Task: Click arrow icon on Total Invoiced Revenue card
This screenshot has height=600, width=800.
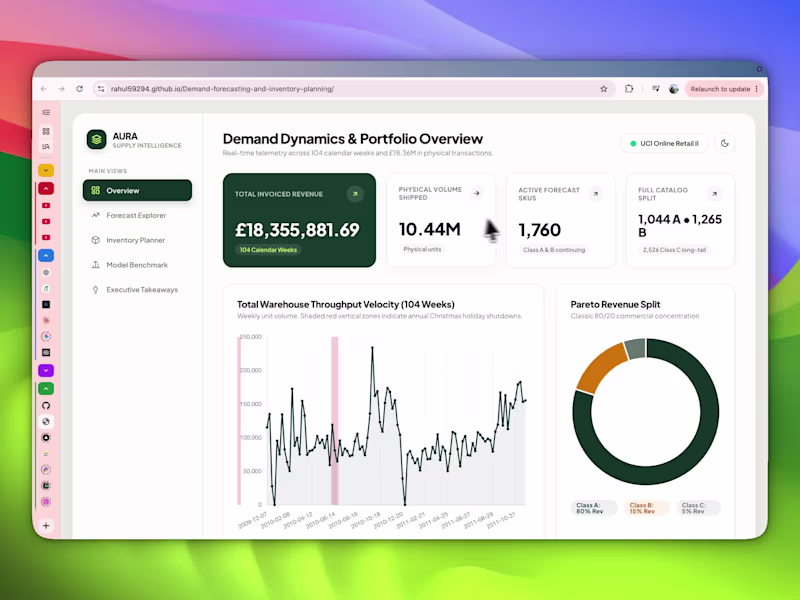Action: pos(355,194)
